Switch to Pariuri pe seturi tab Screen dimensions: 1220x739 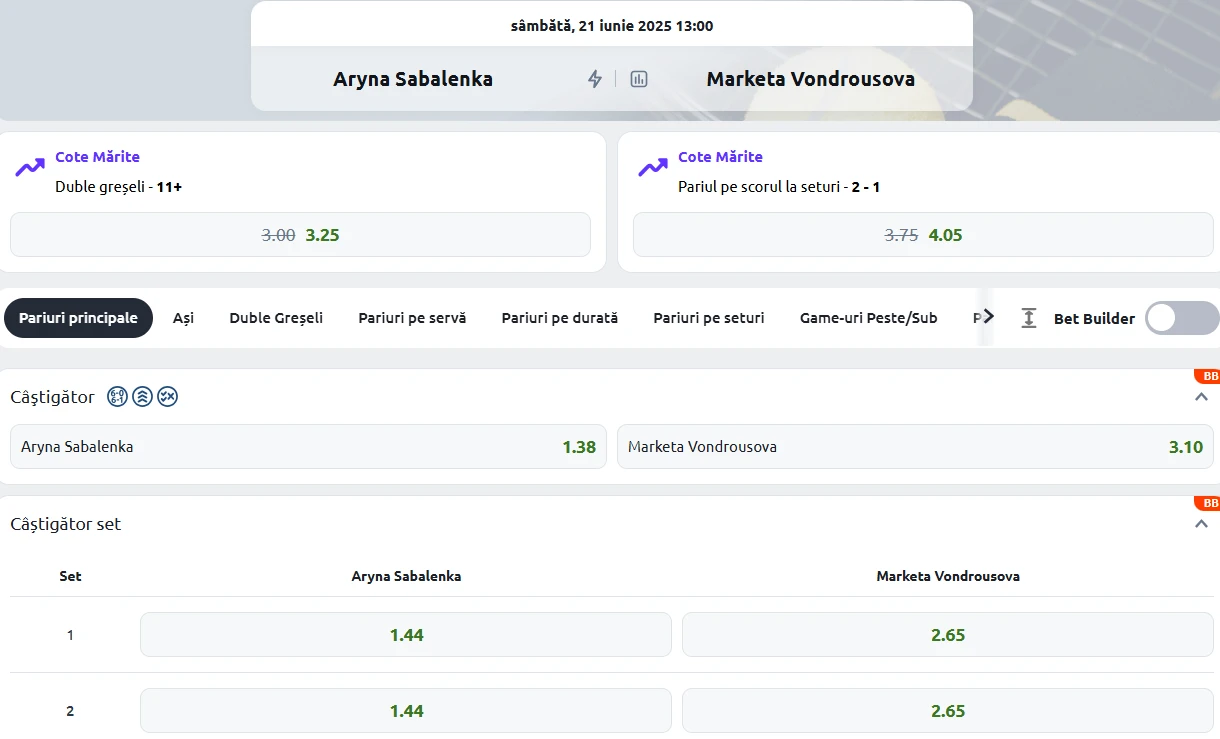[709, 318]
